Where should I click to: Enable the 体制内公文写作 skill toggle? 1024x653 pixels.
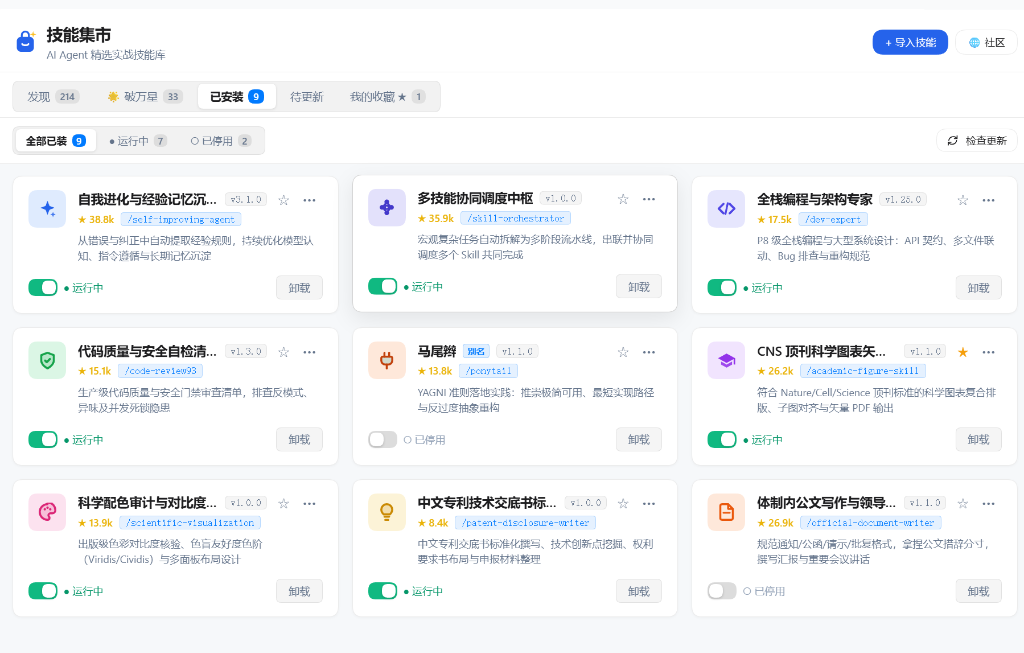click(x=722, y=591)
